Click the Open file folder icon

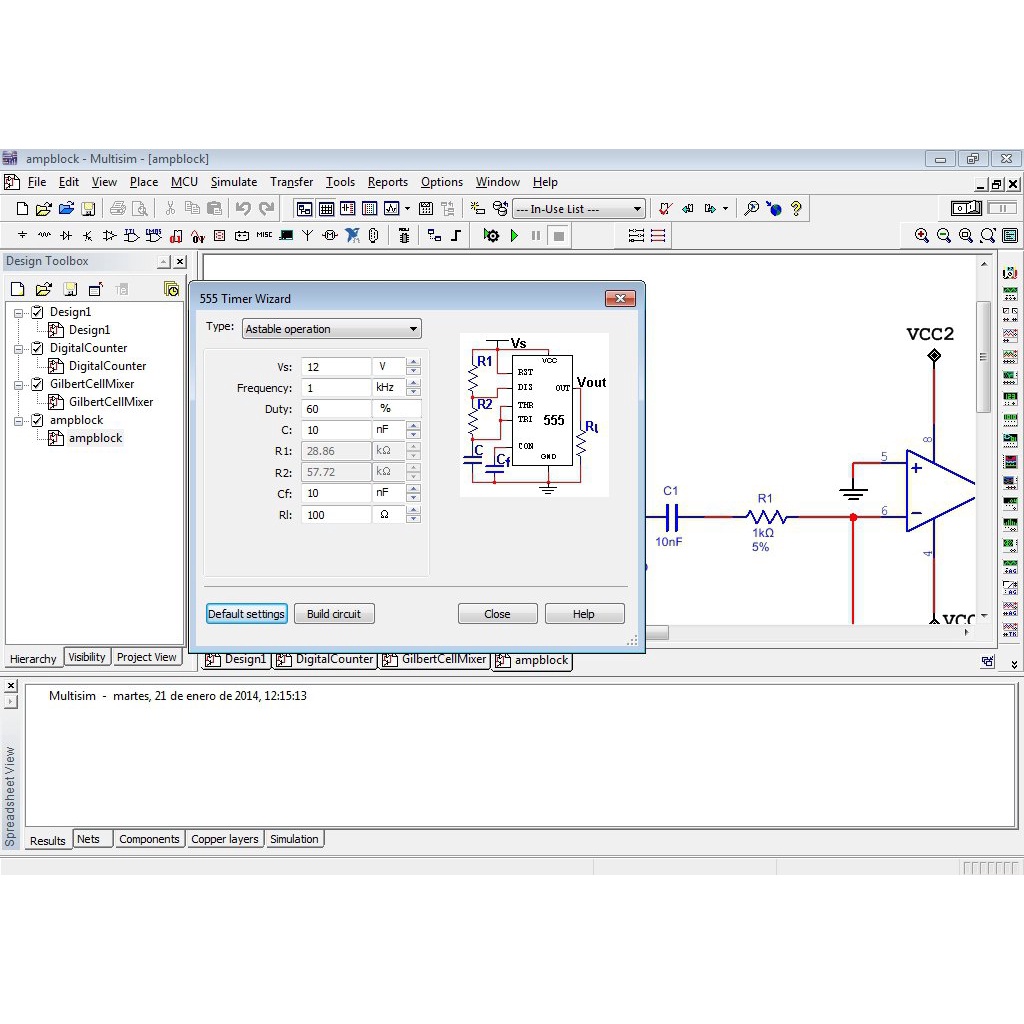(x=43, y=209)
